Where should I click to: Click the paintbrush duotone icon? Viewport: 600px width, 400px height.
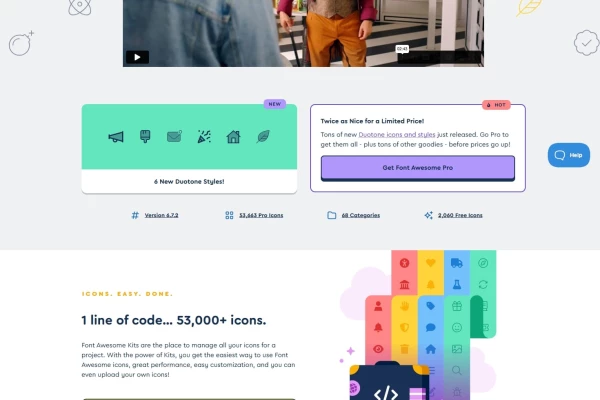point(145,136)
